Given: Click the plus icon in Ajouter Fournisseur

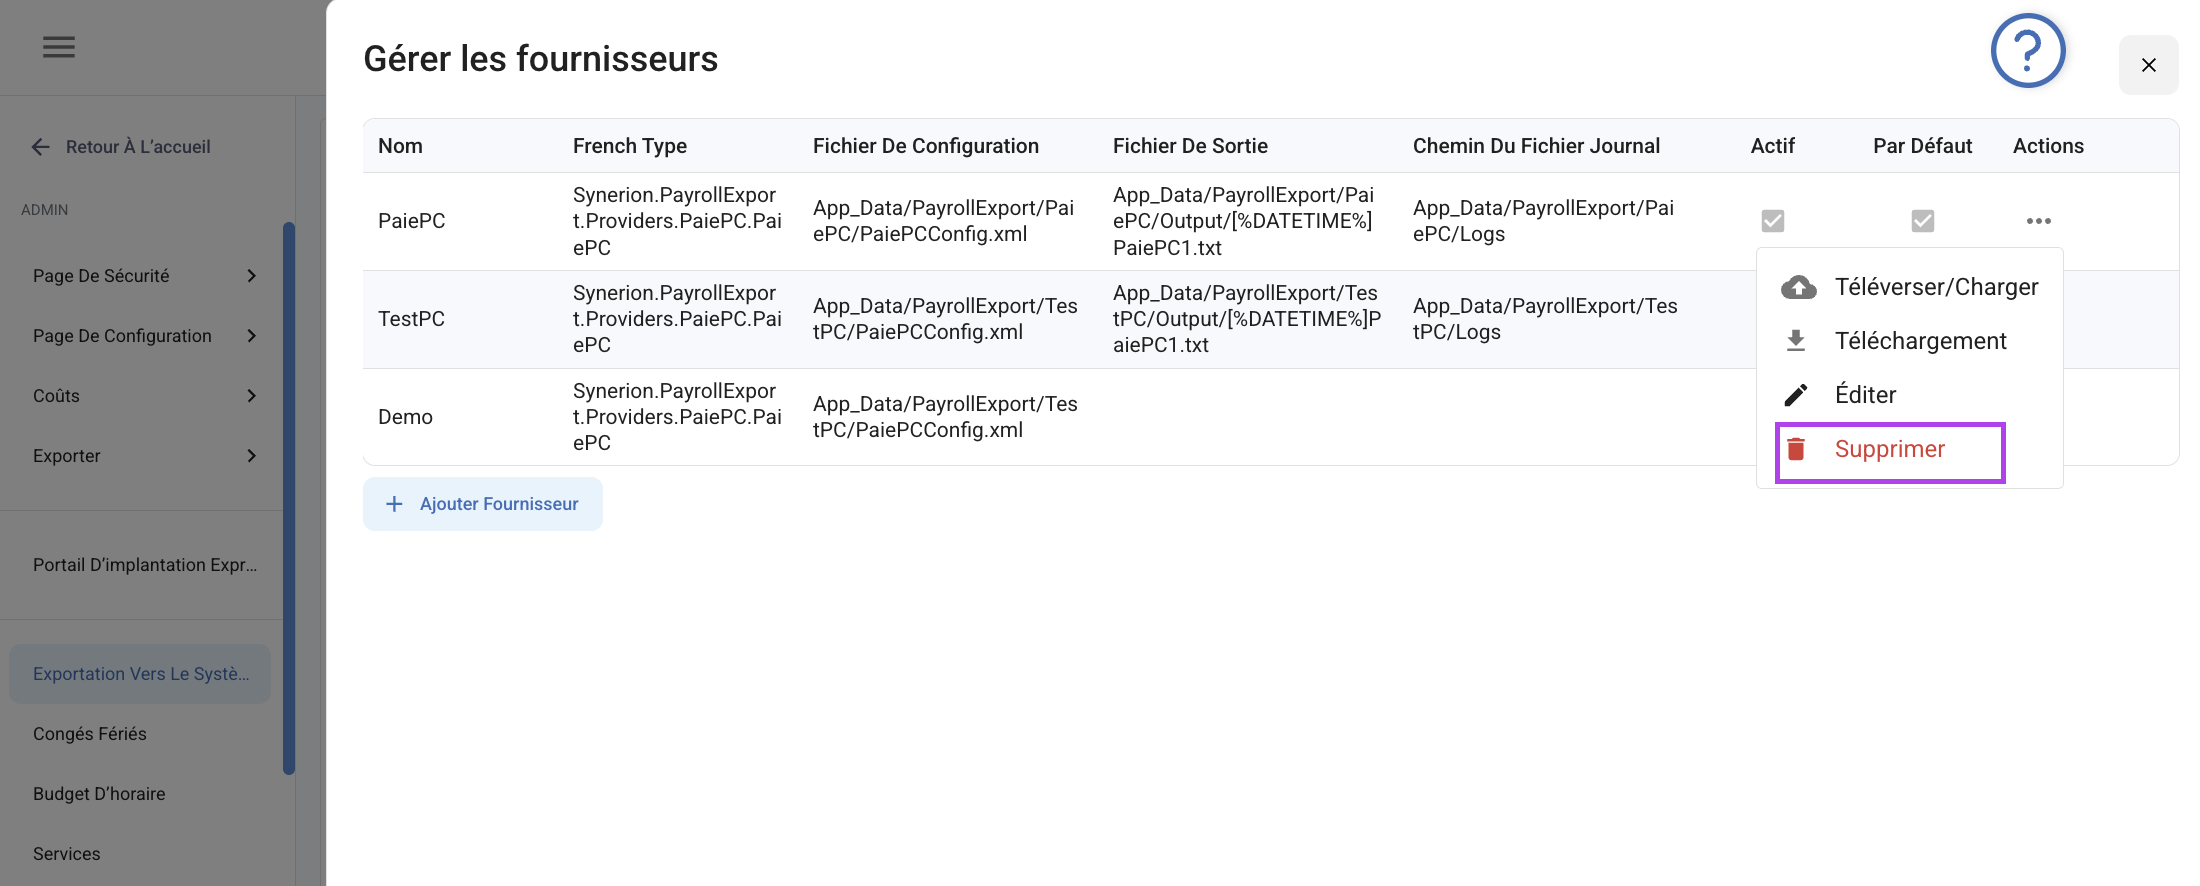Looking at the screenshot, I should click(394, 504).
